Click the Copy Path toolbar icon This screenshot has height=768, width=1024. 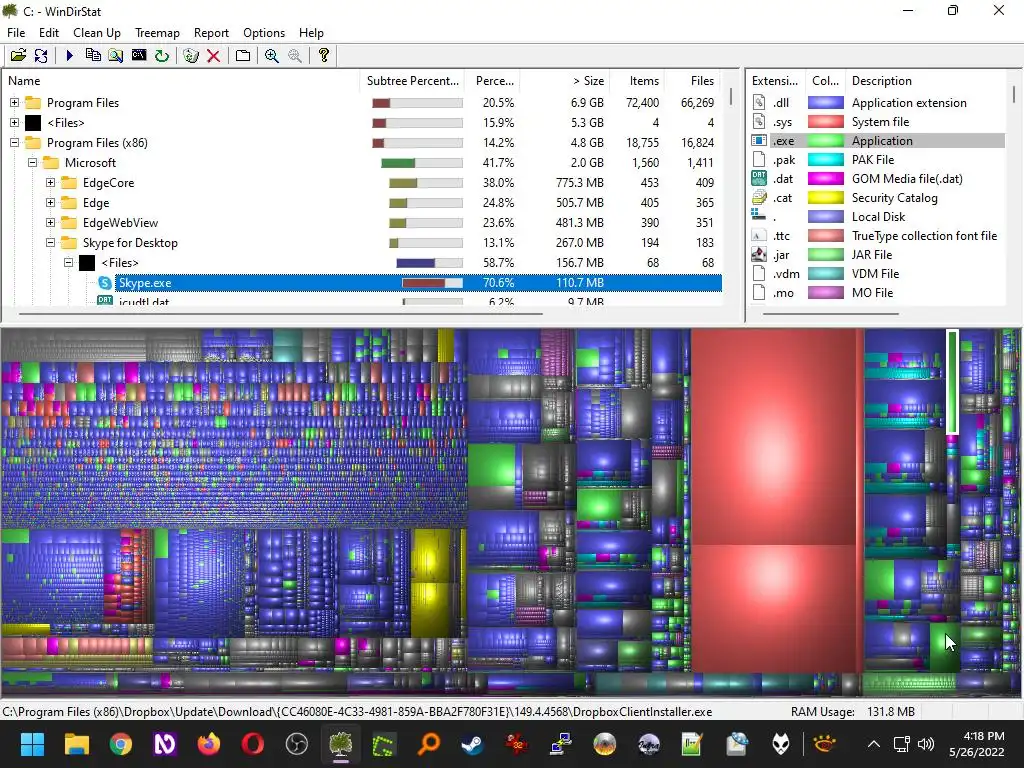[x=93, y=56]
